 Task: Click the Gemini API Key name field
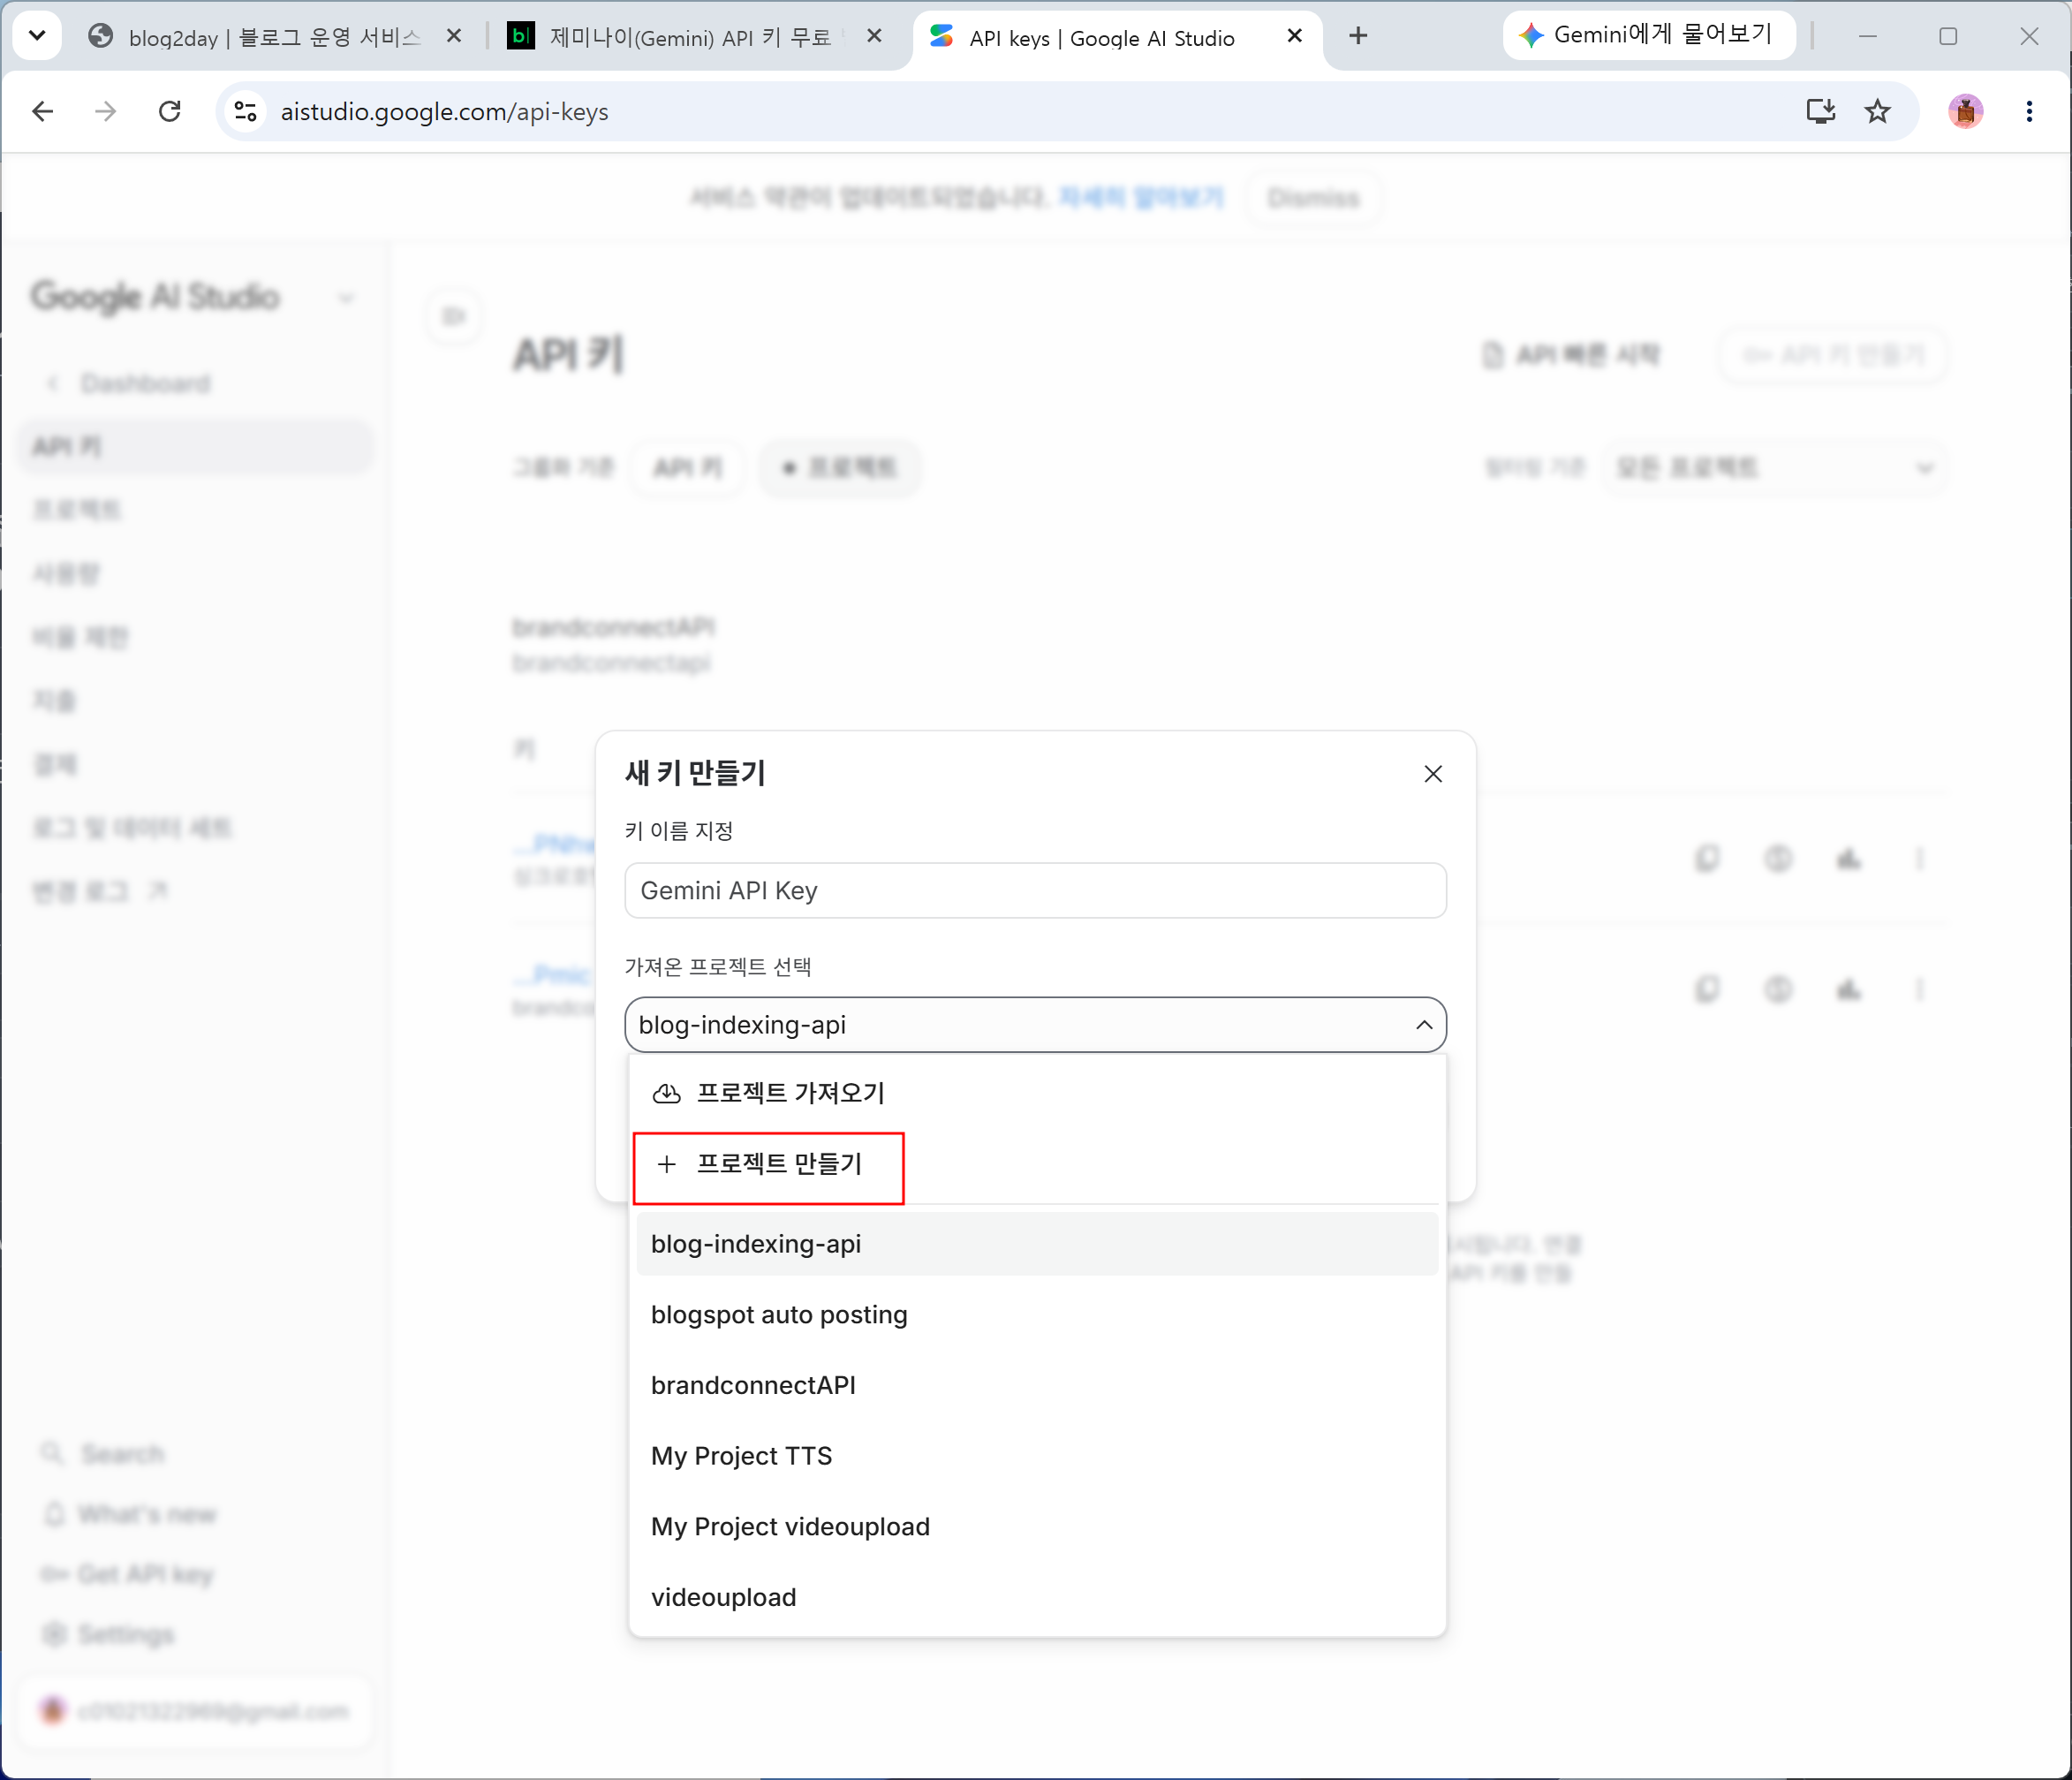1035,890
